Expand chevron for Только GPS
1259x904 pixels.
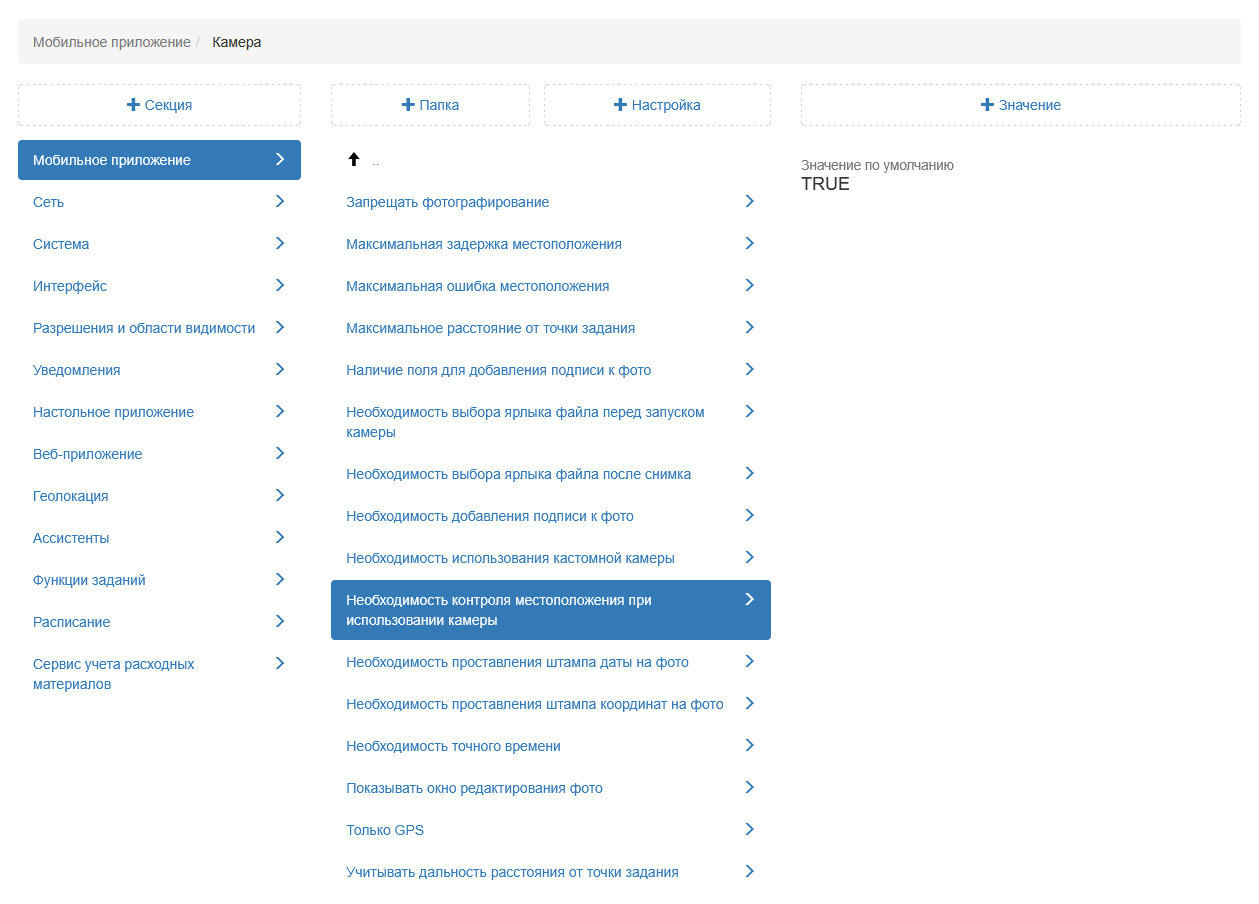point(749,830)
